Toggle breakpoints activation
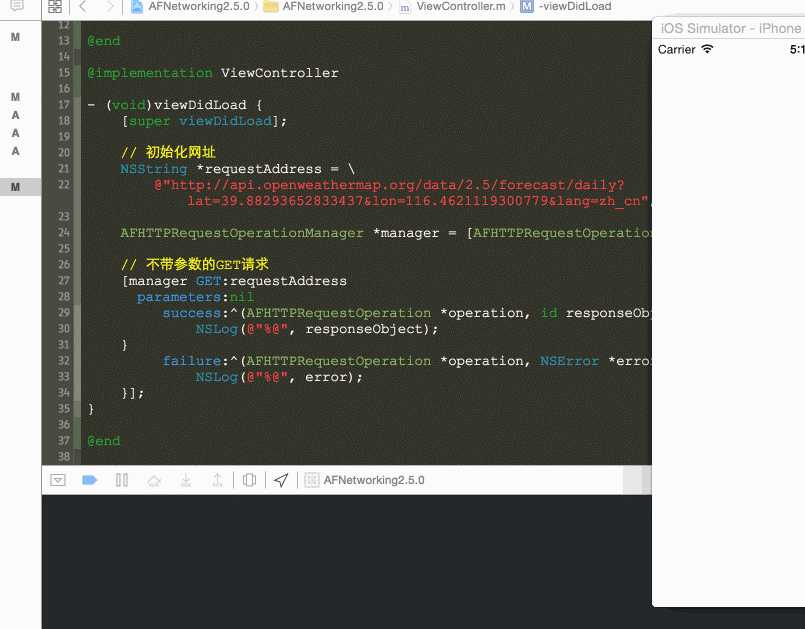Image resolution: width=805 pixels, height=629 pixels. click(x=89, y=480)
